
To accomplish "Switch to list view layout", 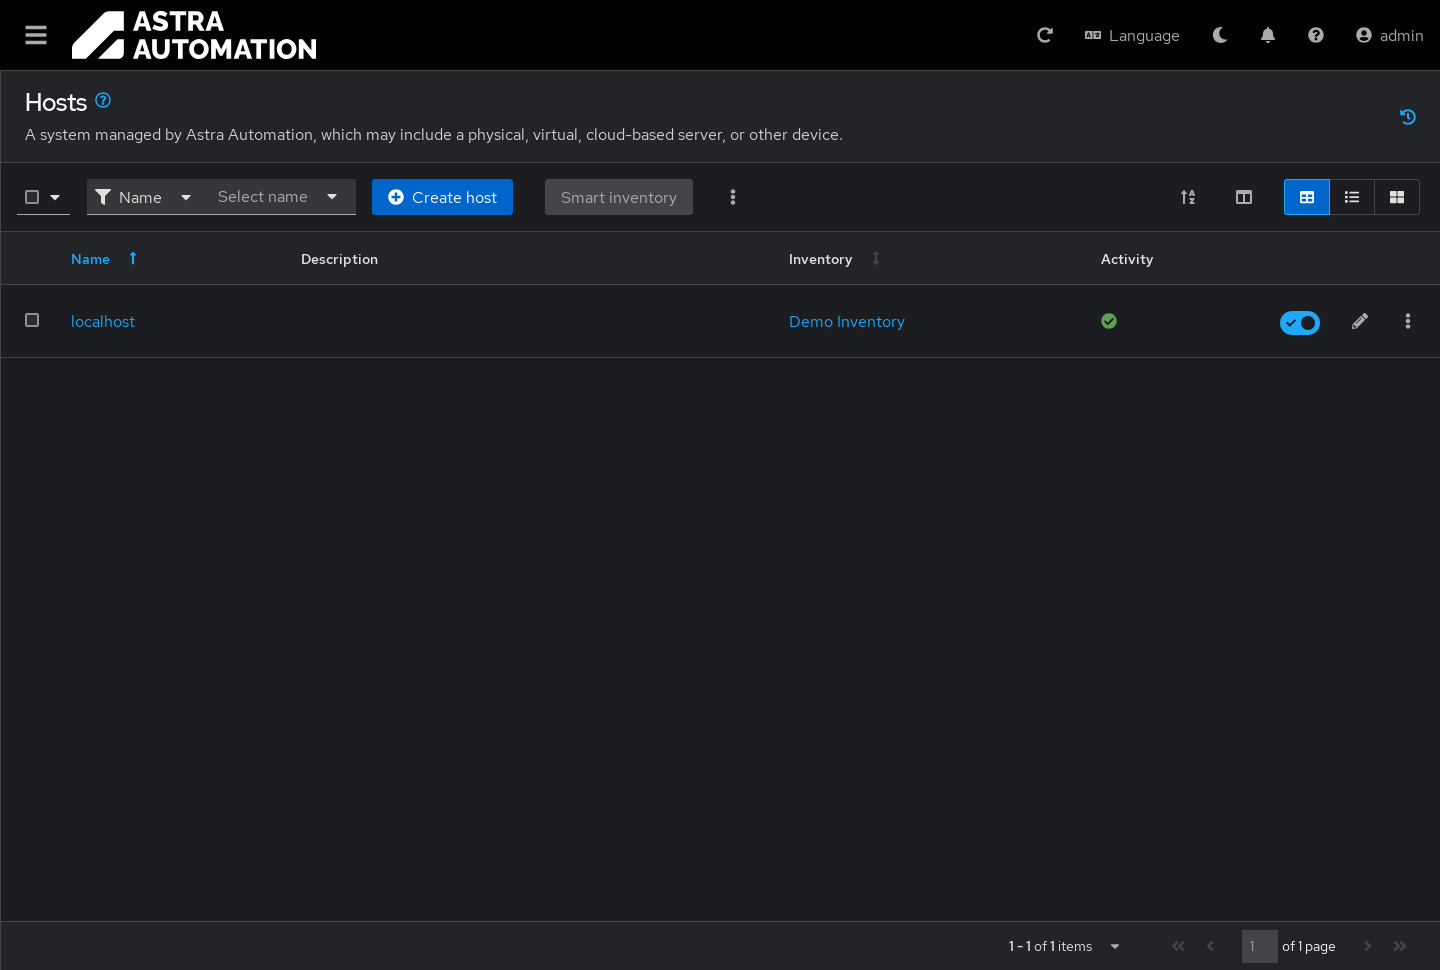I will pyautogui.click(x=1352, y=197).
